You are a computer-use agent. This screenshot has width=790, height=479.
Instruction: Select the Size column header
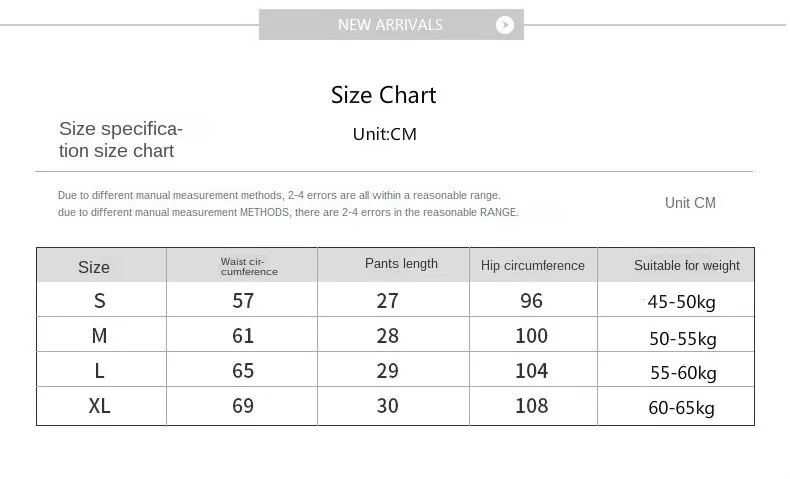coord(94,267)
